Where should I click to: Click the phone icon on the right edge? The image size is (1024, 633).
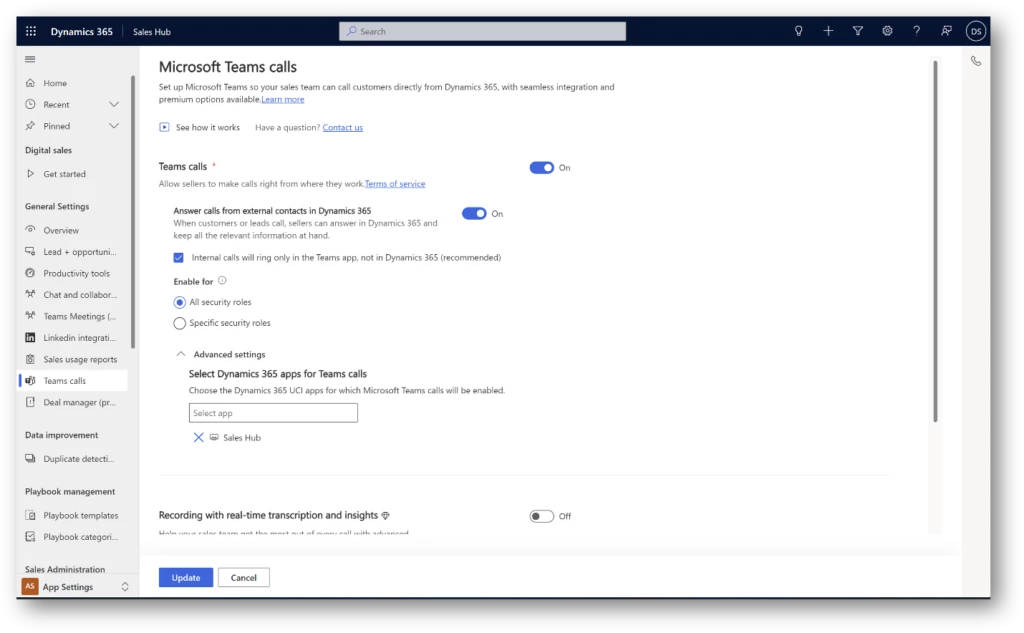(975, 60)
